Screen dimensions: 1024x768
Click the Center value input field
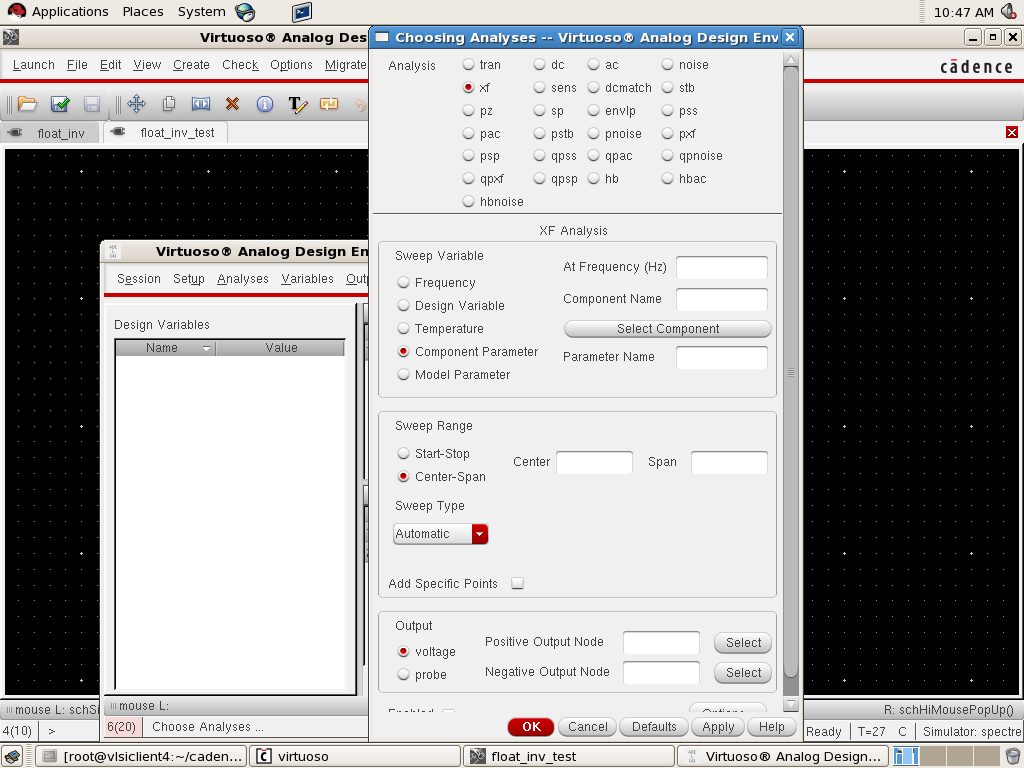tap(594, 462)
